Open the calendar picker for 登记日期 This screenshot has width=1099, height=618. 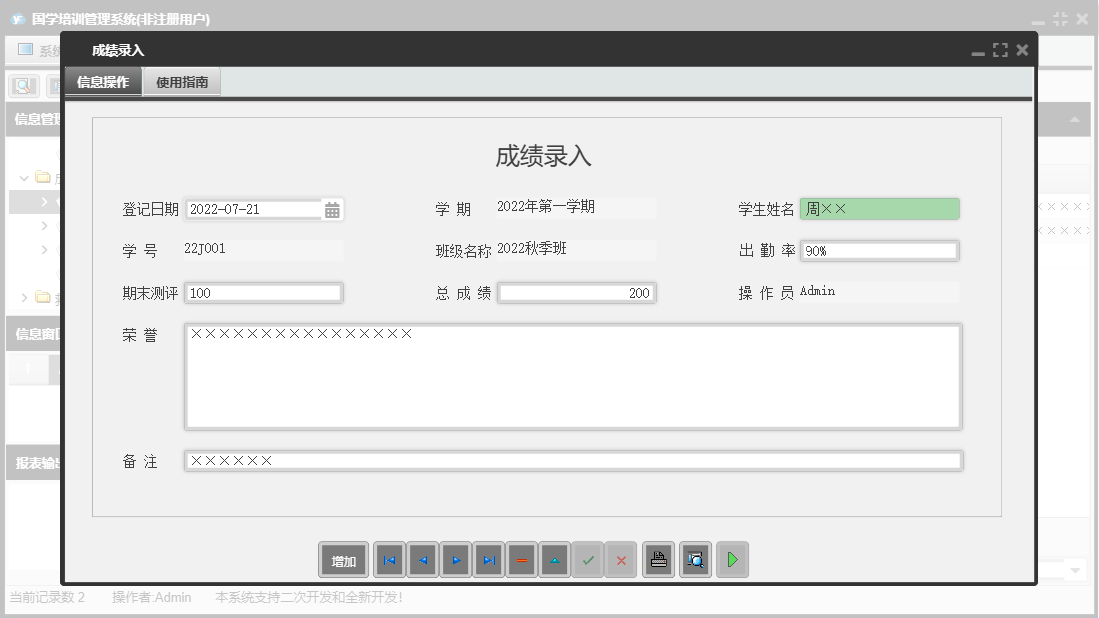[x=331, y=209]
